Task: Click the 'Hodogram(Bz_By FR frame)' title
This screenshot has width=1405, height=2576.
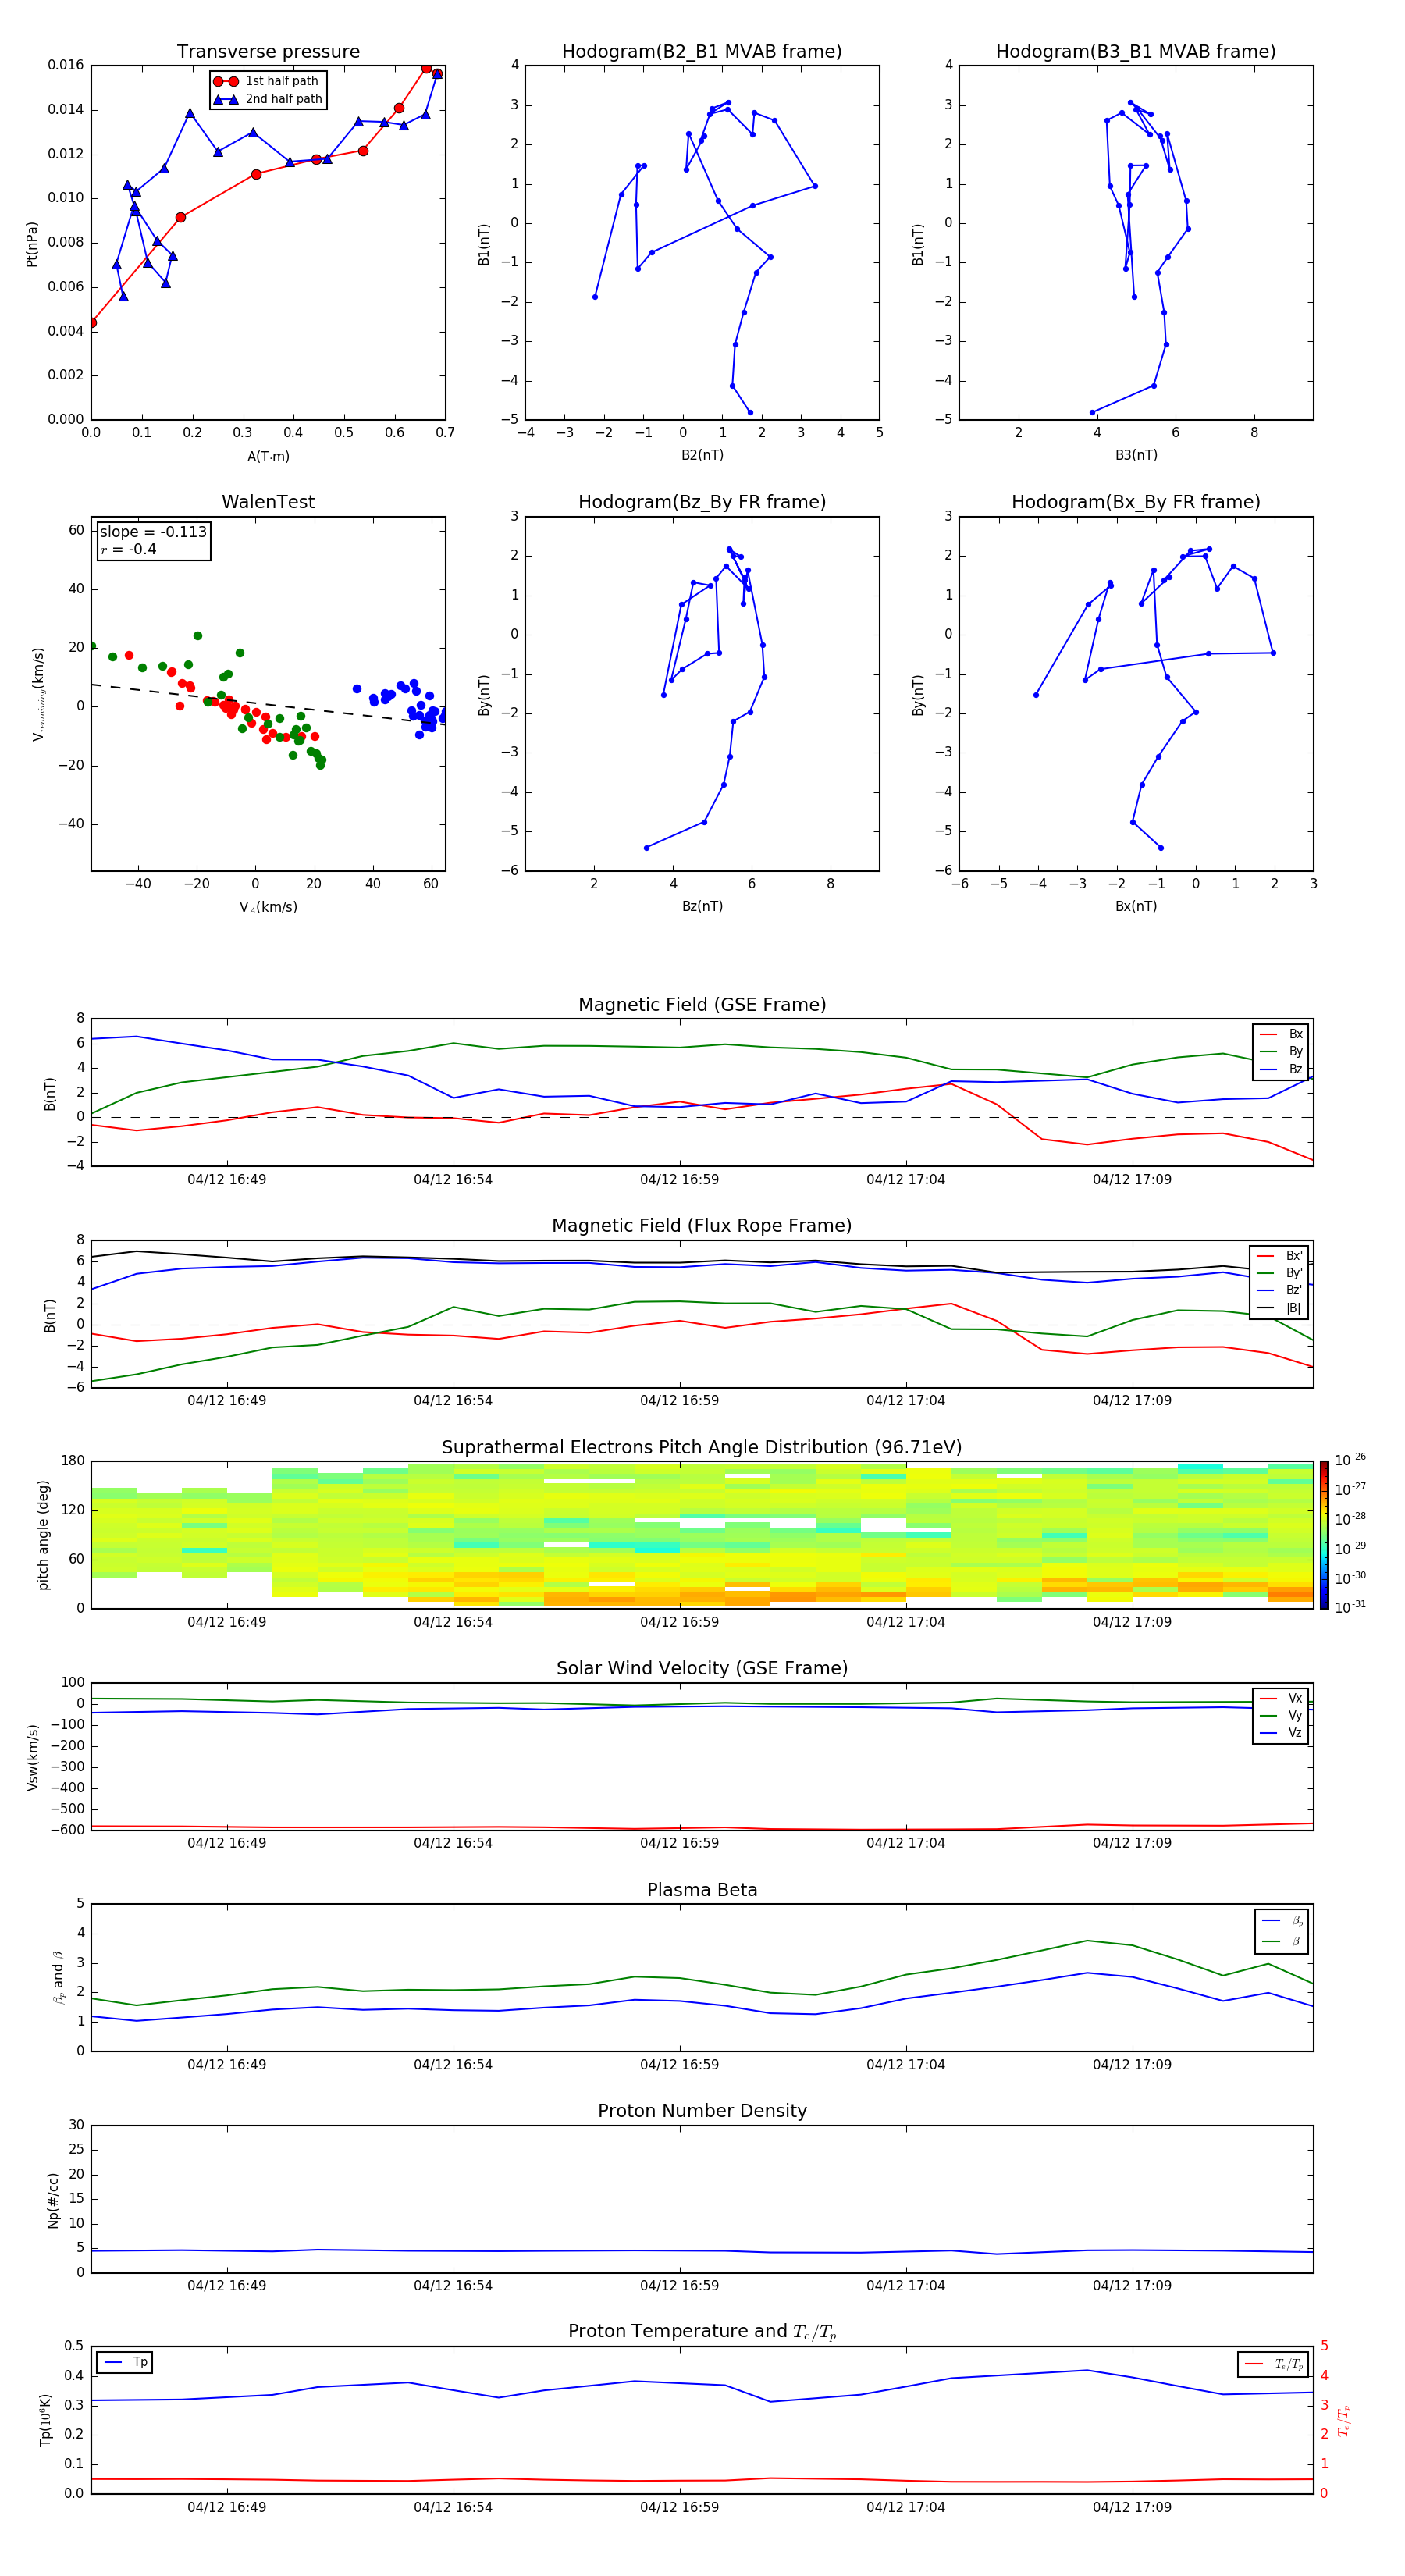Action: [x=702, y=502]
